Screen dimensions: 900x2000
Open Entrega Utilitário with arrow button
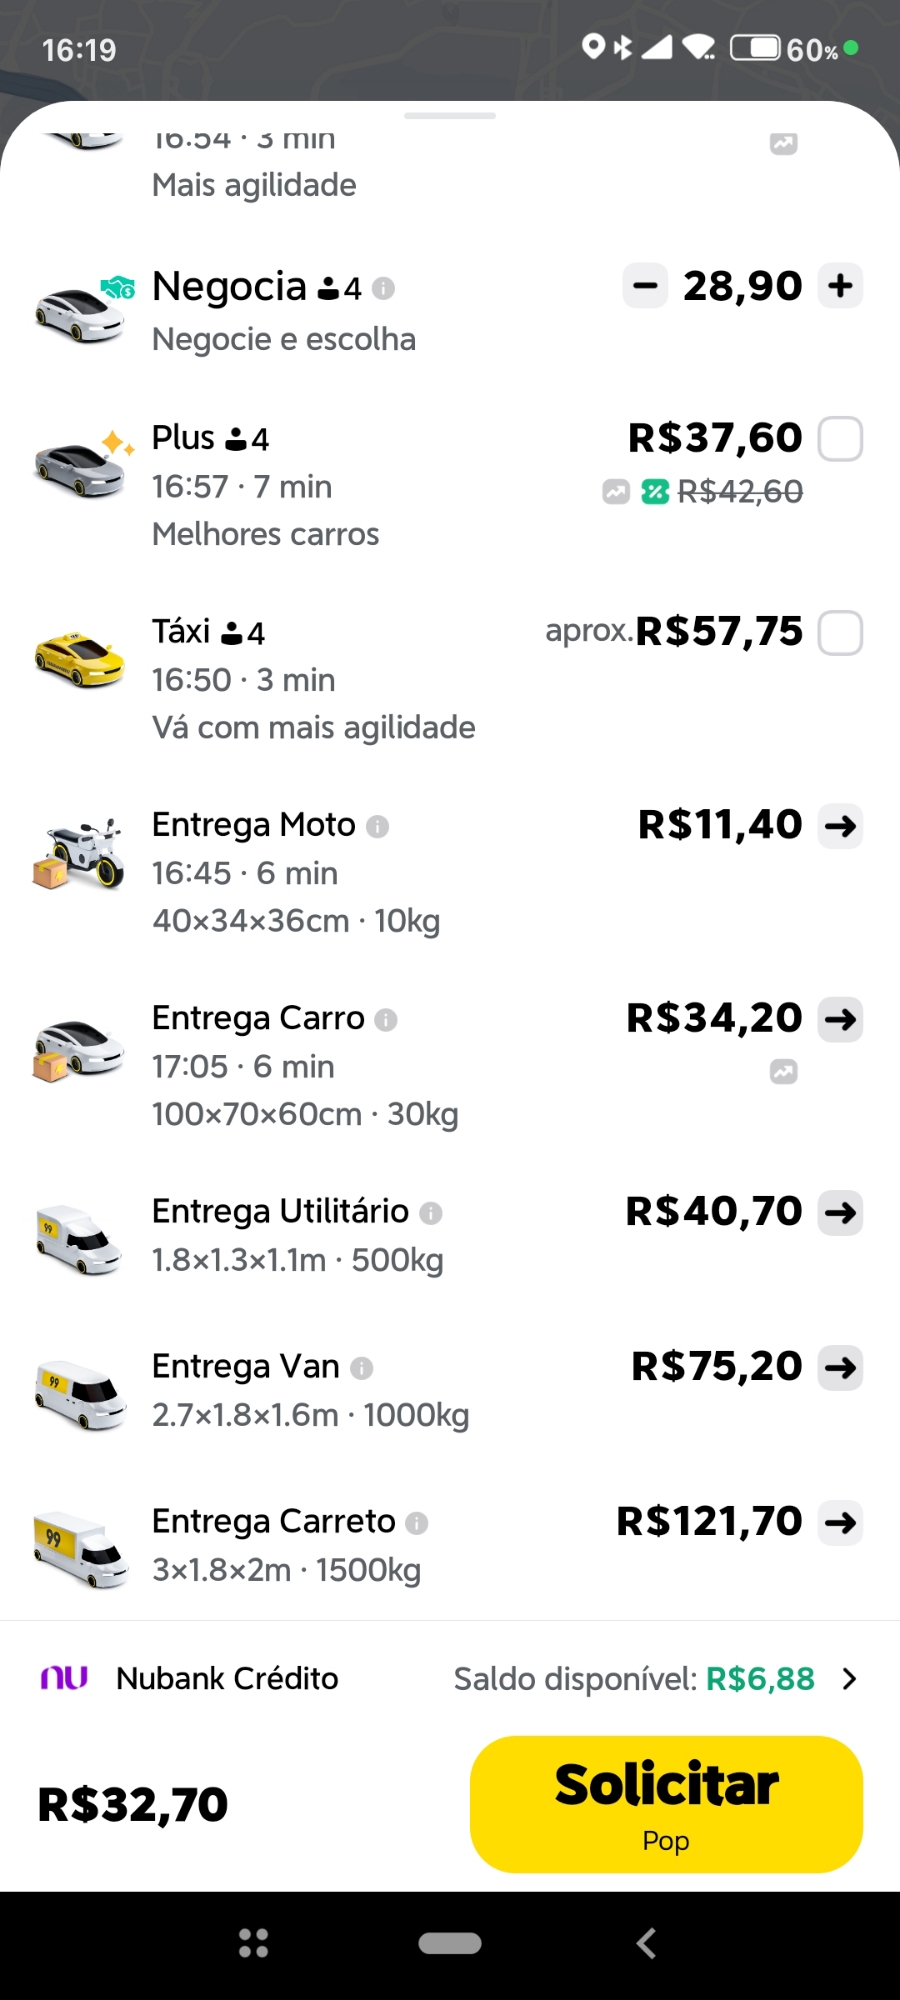pos(840,1213)
